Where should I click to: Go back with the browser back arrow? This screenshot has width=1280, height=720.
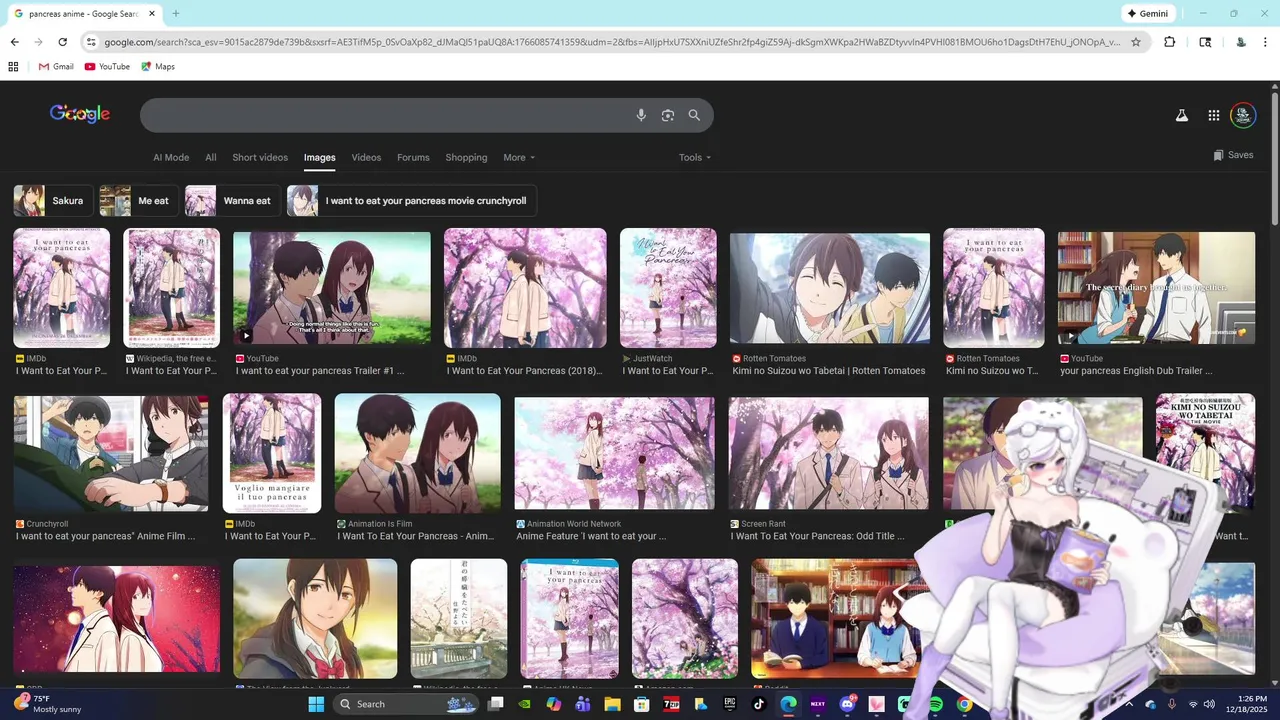pos(14,42)
